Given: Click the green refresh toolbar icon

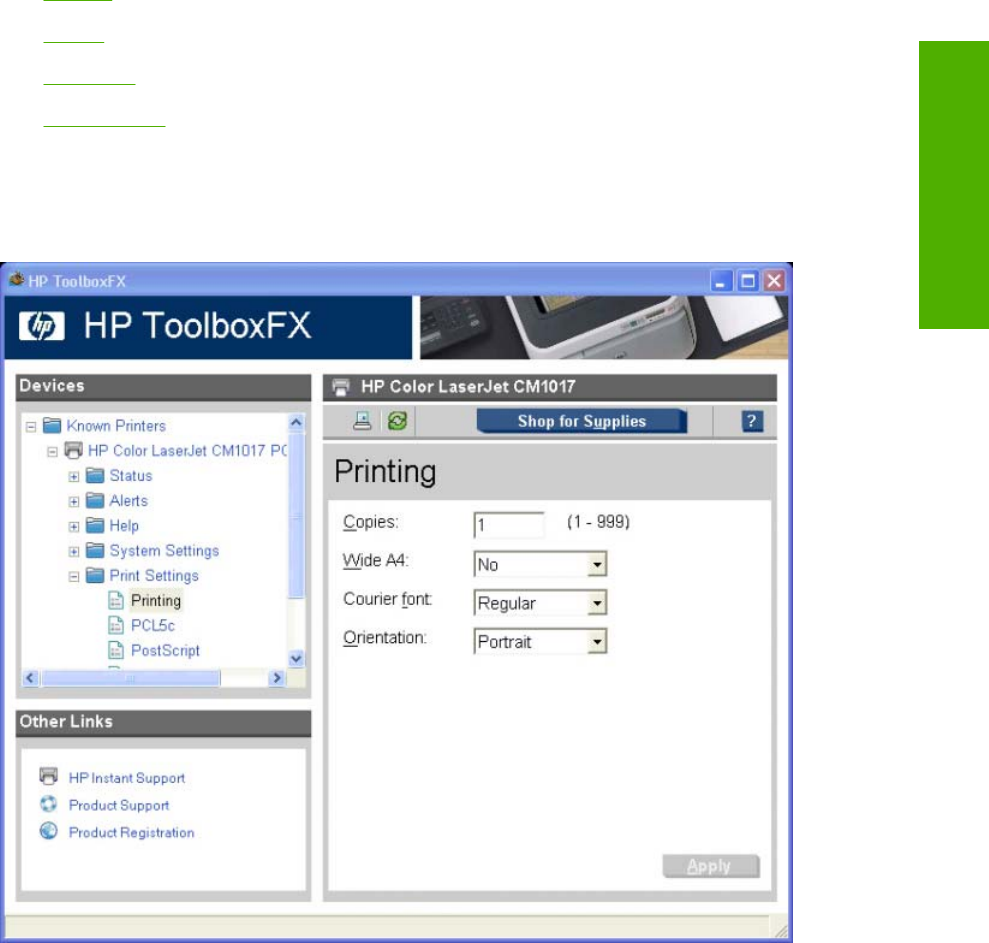Looking at the screenshot, I should click(397, 421).
